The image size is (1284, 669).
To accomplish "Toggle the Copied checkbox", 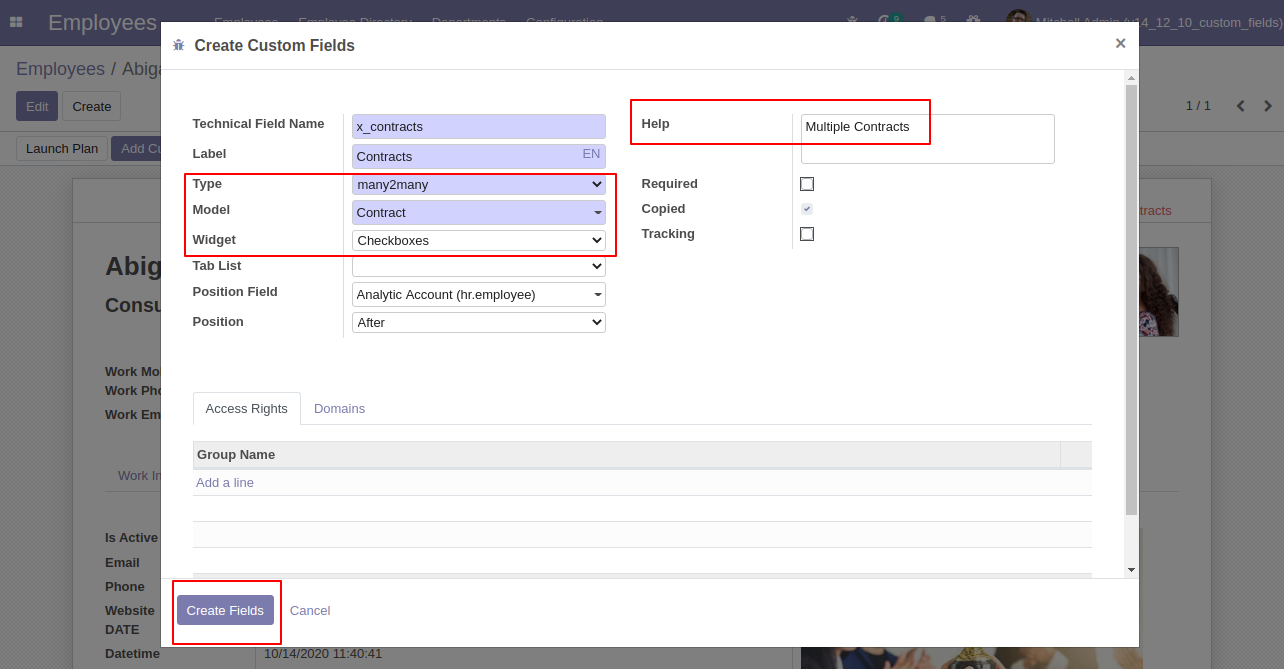I will point(807,209).
